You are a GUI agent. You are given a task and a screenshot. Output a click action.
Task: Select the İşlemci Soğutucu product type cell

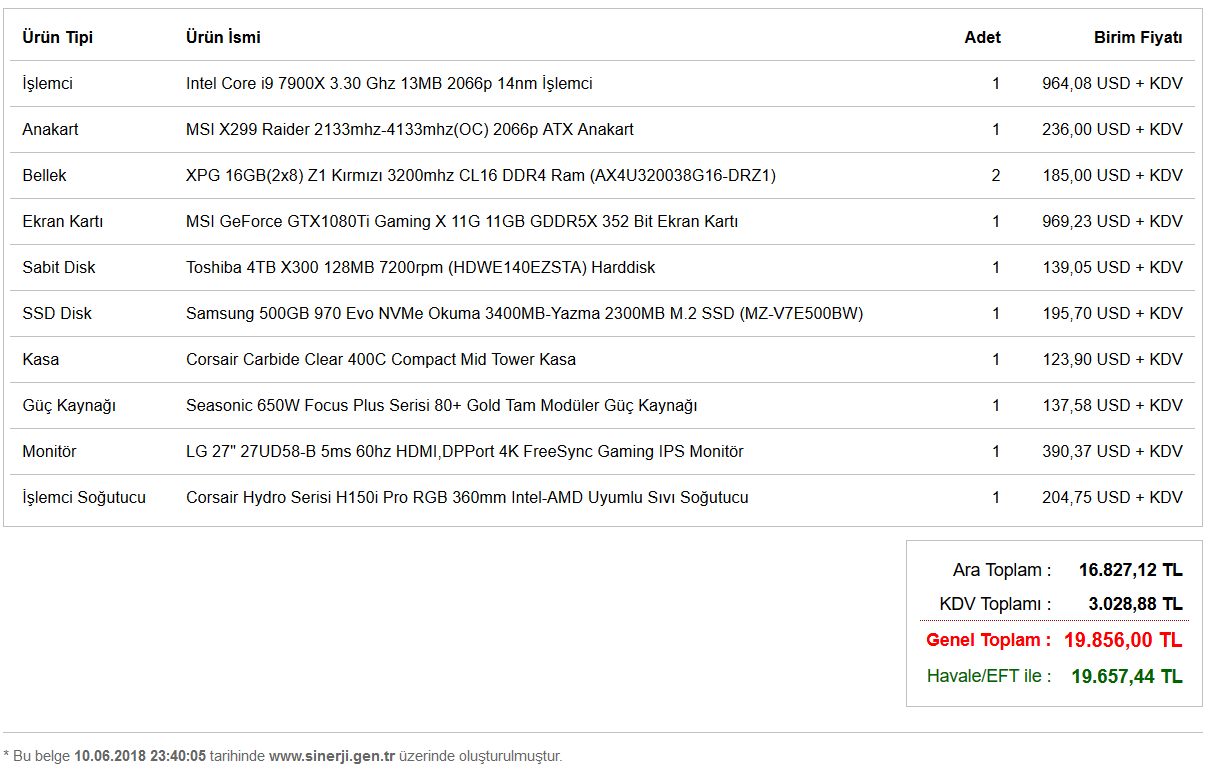tap(84, 497)
